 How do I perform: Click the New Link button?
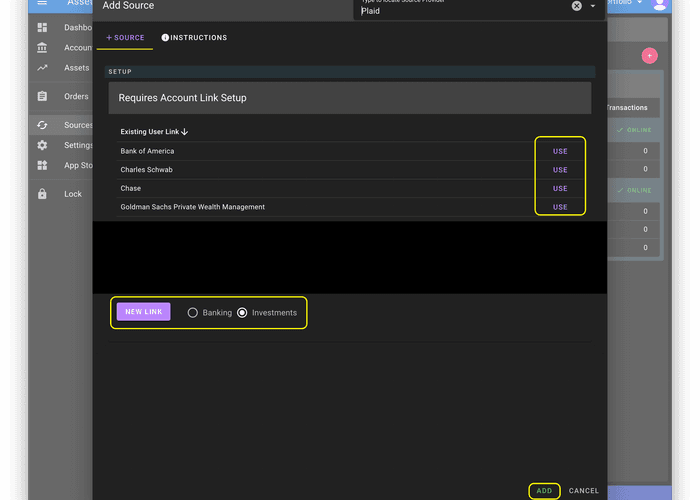pyautogui.click(x=144, y=312)
